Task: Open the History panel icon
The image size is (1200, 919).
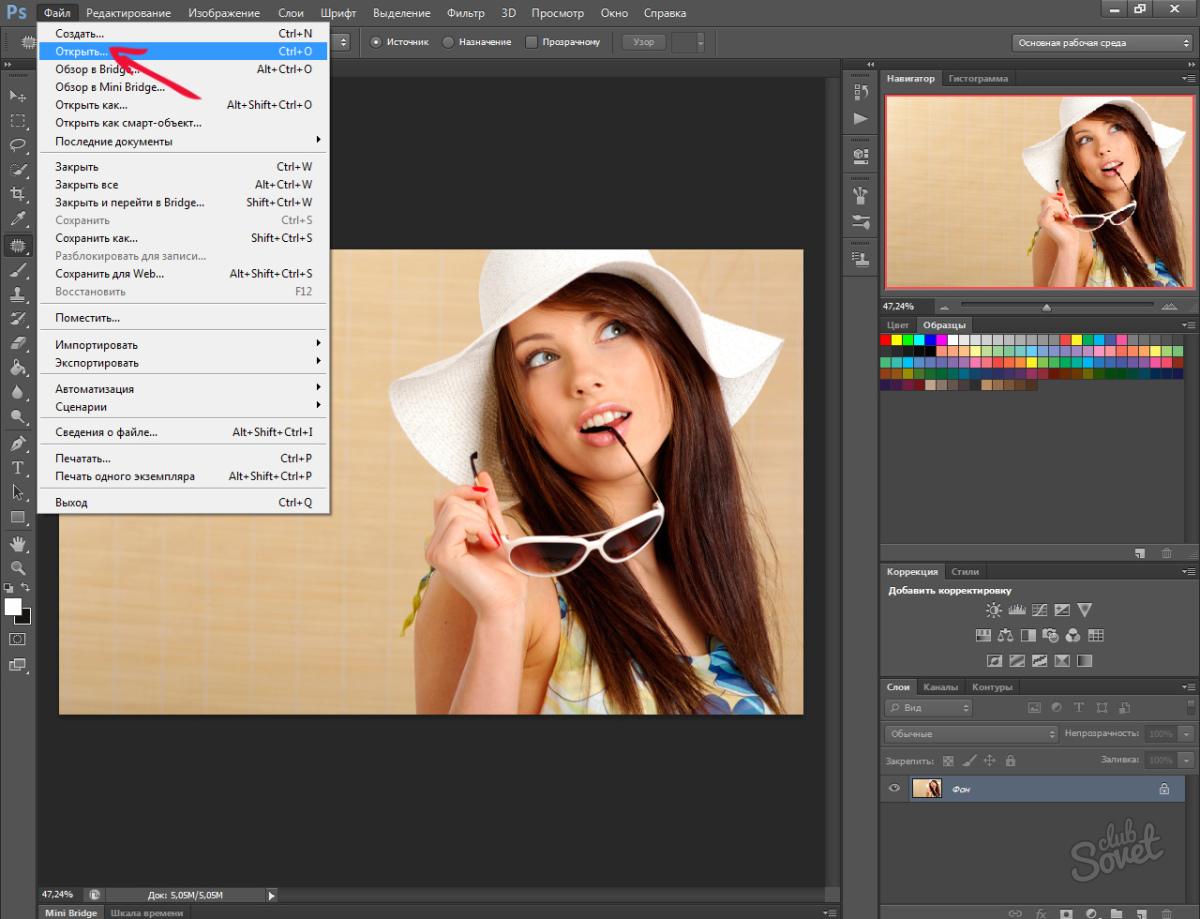Action: pyautogui.click(x=860, y=93)
